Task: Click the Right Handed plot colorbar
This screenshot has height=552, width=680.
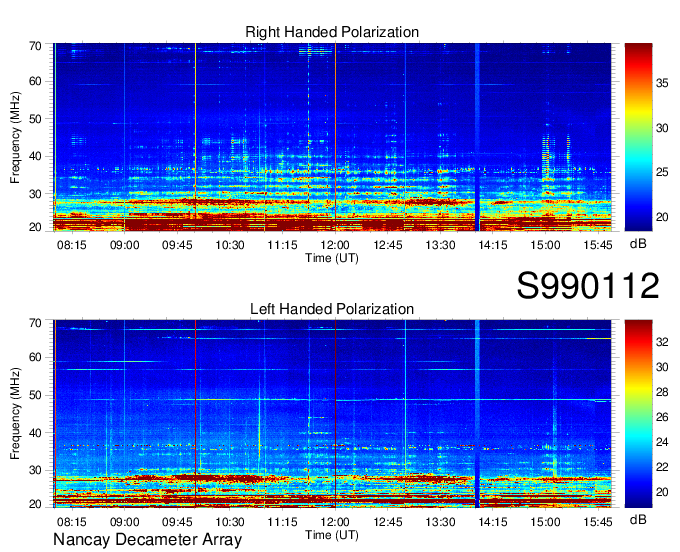Action: click(638, 137)
